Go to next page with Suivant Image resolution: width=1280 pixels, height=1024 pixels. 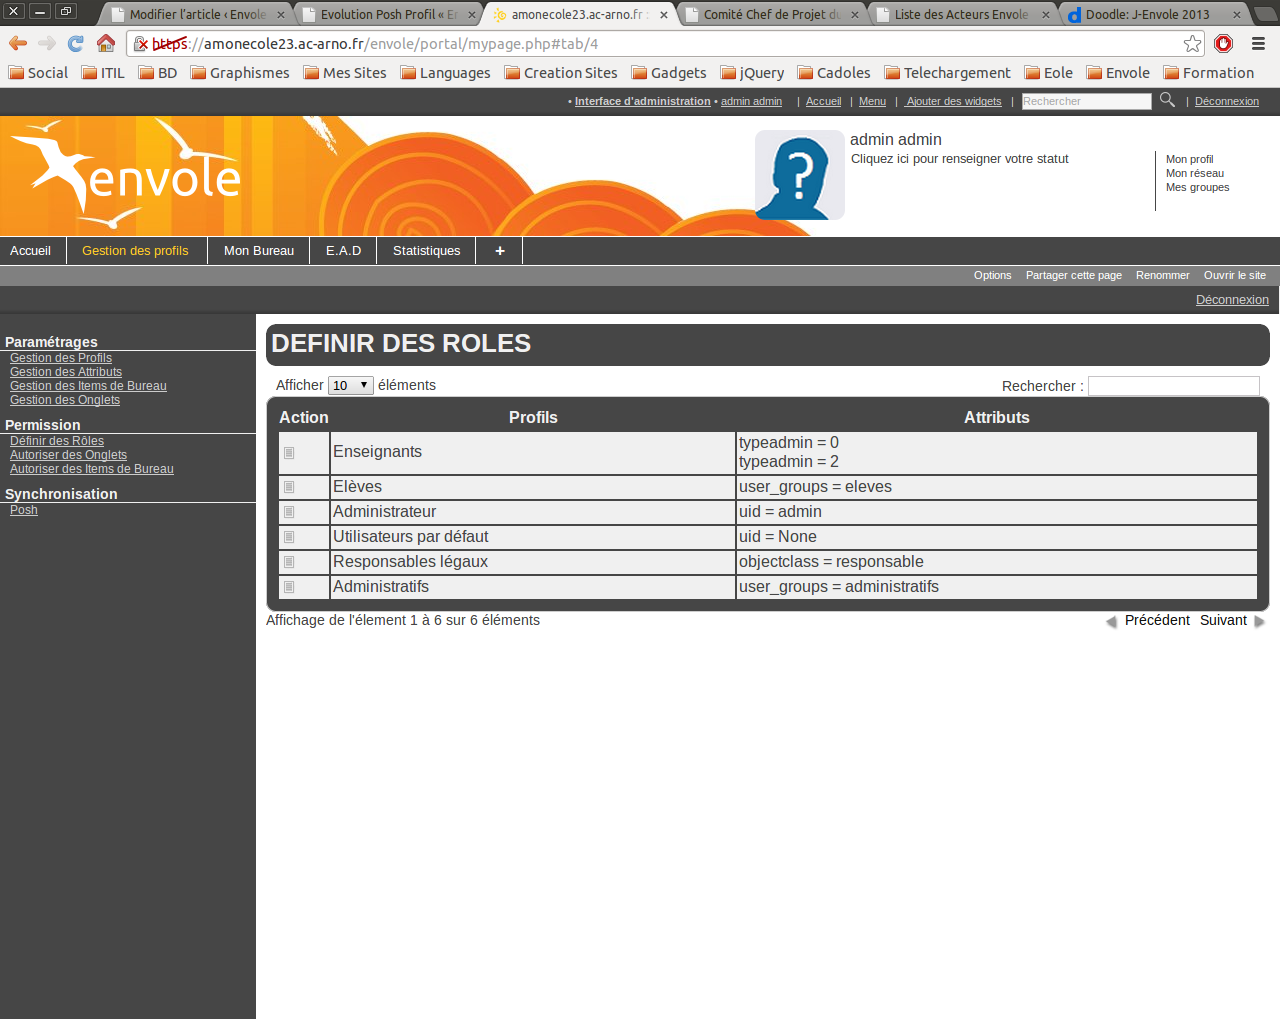coord(1223,621)
